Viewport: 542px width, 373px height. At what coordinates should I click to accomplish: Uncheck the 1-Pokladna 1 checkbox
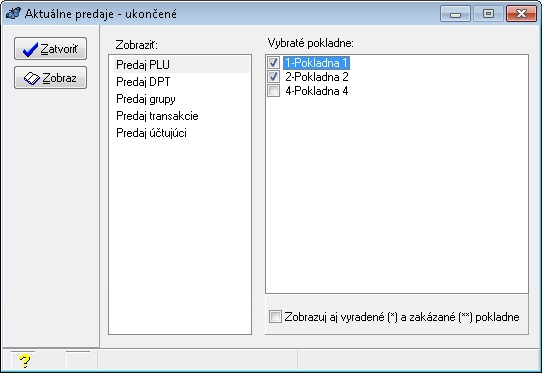tap(273, 63)
